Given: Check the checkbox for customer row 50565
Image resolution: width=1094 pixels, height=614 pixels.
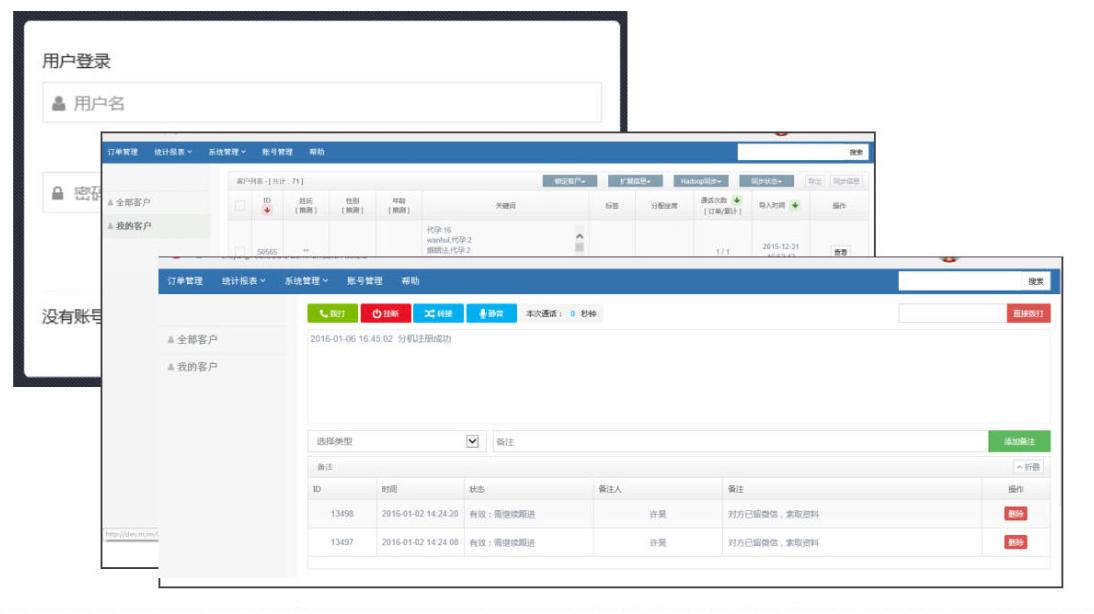Looking at the screenshot, I should click(239, 251).
